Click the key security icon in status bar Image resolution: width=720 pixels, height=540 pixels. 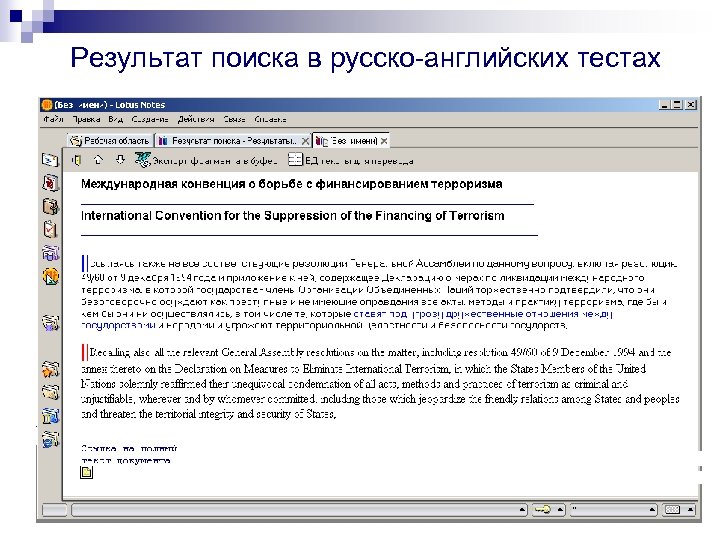click(542, 510)
